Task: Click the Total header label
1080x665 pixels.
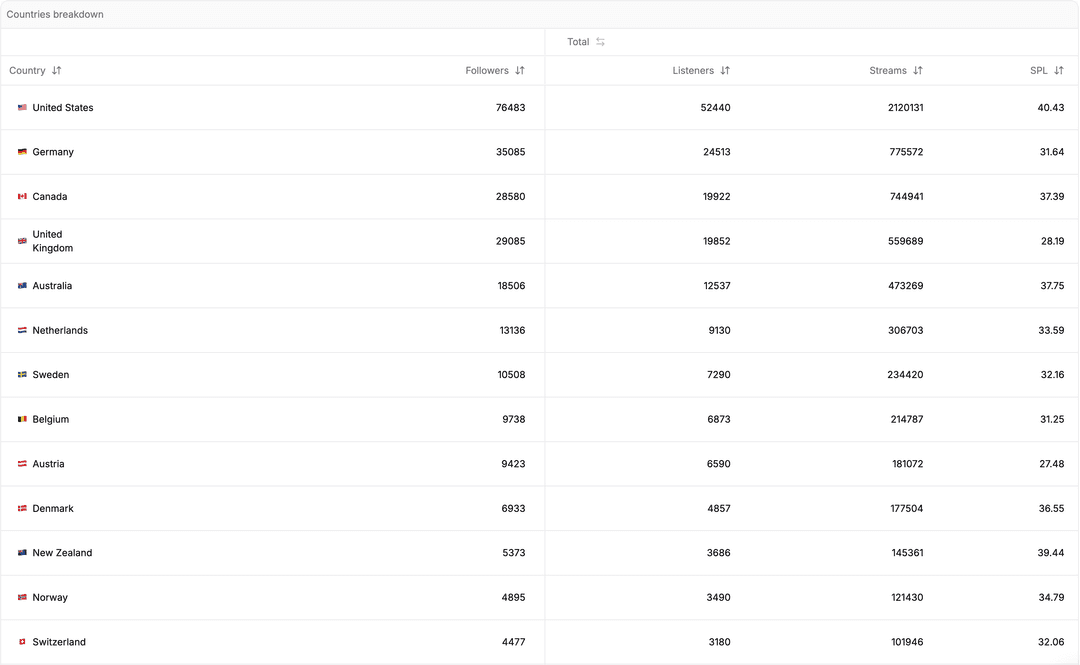Action: (576, 42)
